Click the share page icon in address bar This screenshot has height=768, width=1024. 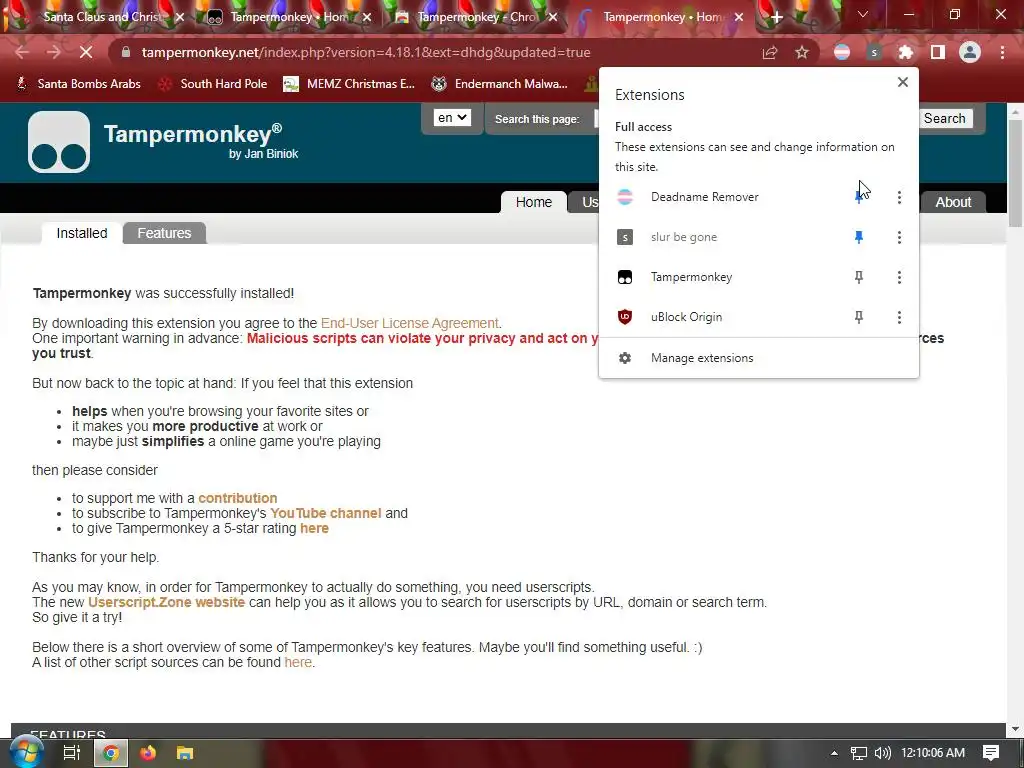[770, 52]
